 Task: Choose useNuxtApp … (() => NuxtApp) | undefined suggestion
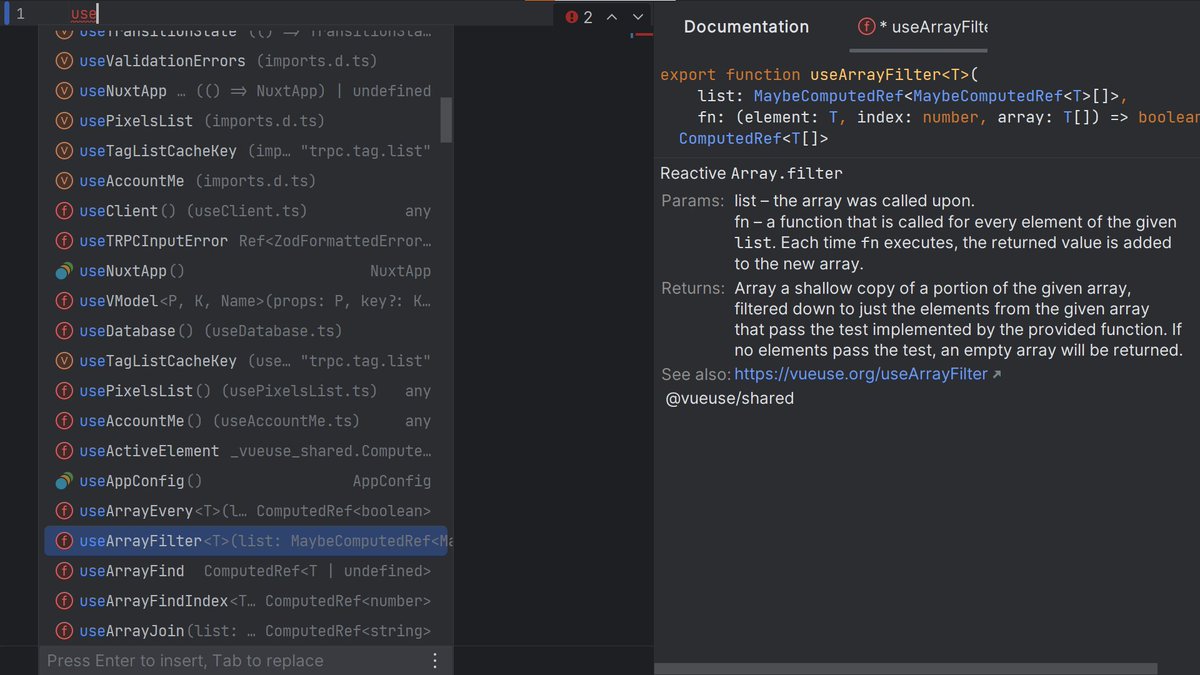[245, 91]
